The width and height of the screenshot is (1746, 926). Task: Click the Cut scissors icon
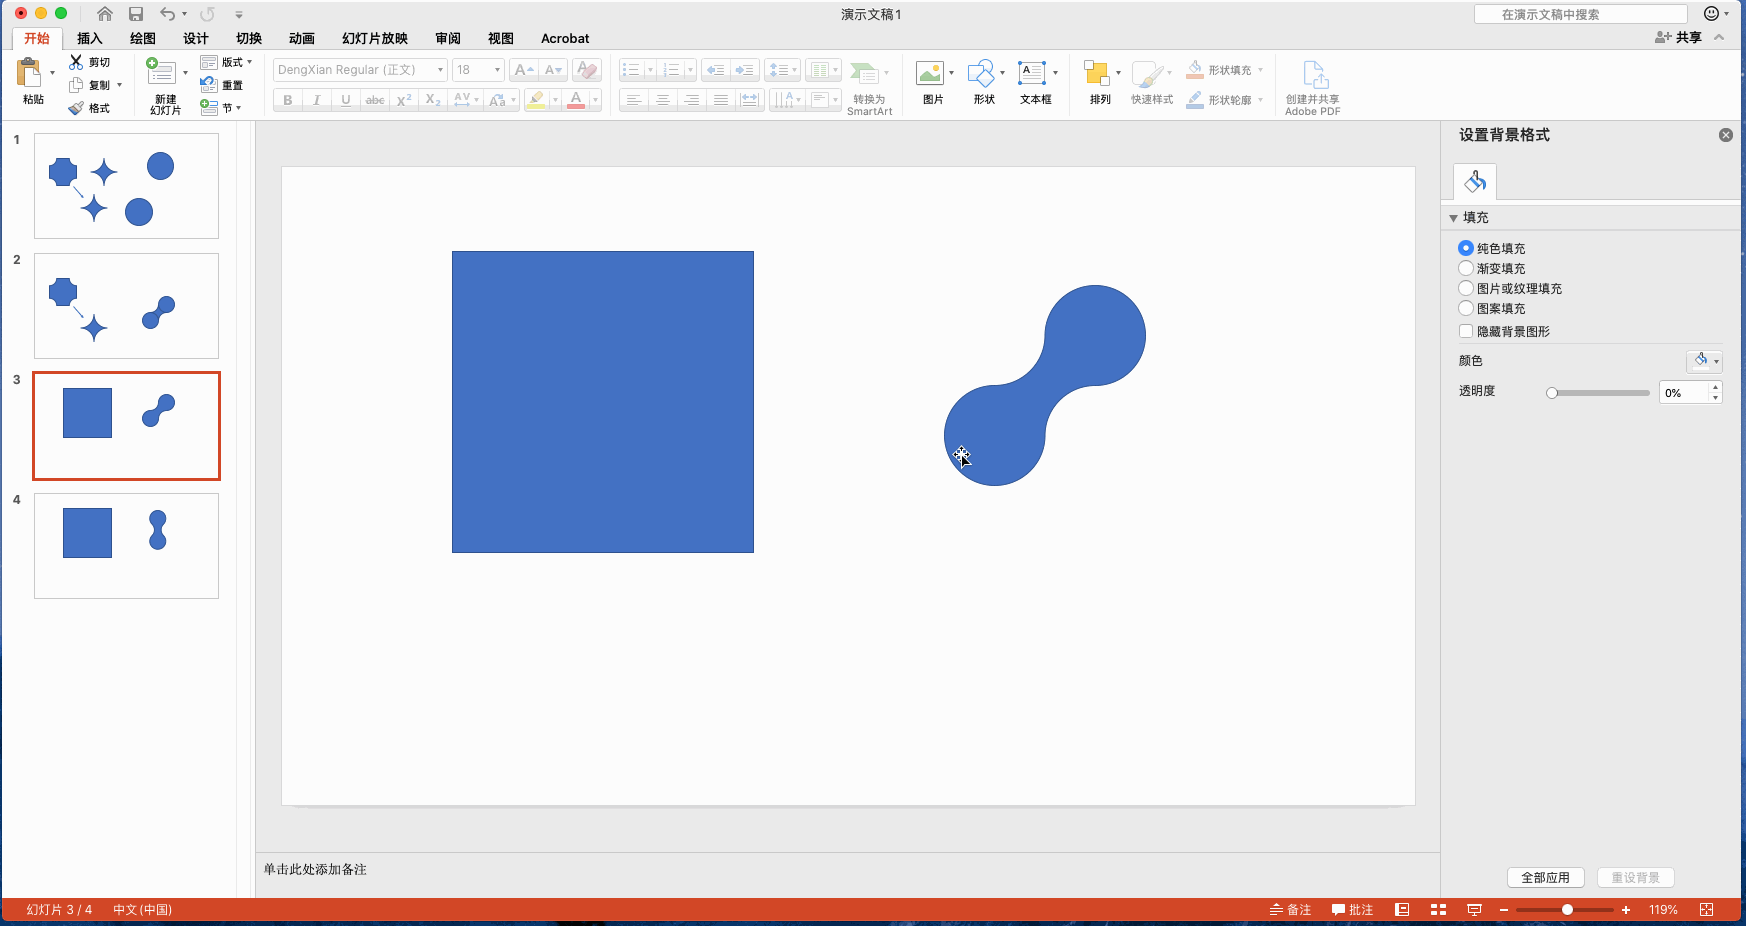tap(76, 62)
